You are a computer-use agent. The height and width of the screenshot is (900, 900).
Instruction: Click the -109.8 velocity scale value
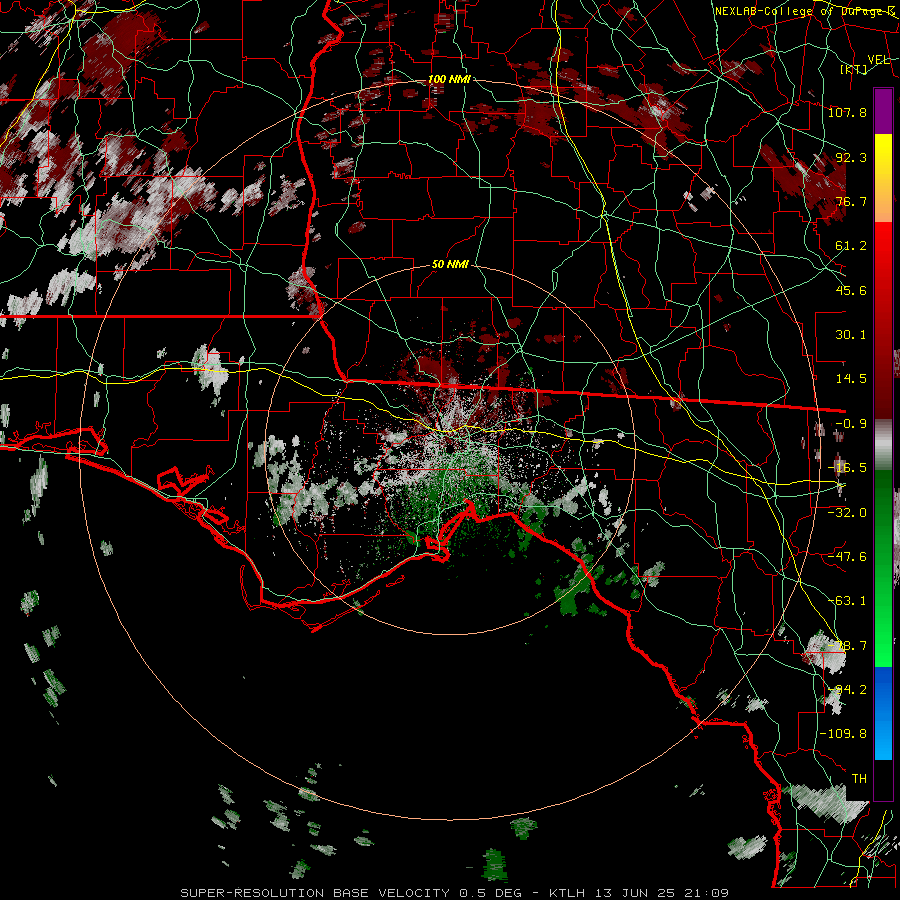(x=843, y=733)
